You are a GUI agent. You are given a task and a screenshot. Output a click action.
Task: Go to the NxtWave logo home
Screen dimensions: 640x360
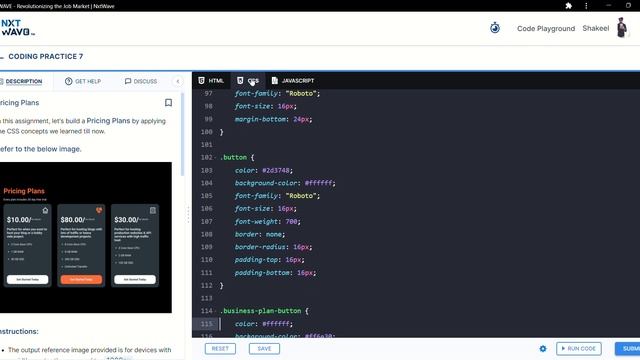pos(17,28)
